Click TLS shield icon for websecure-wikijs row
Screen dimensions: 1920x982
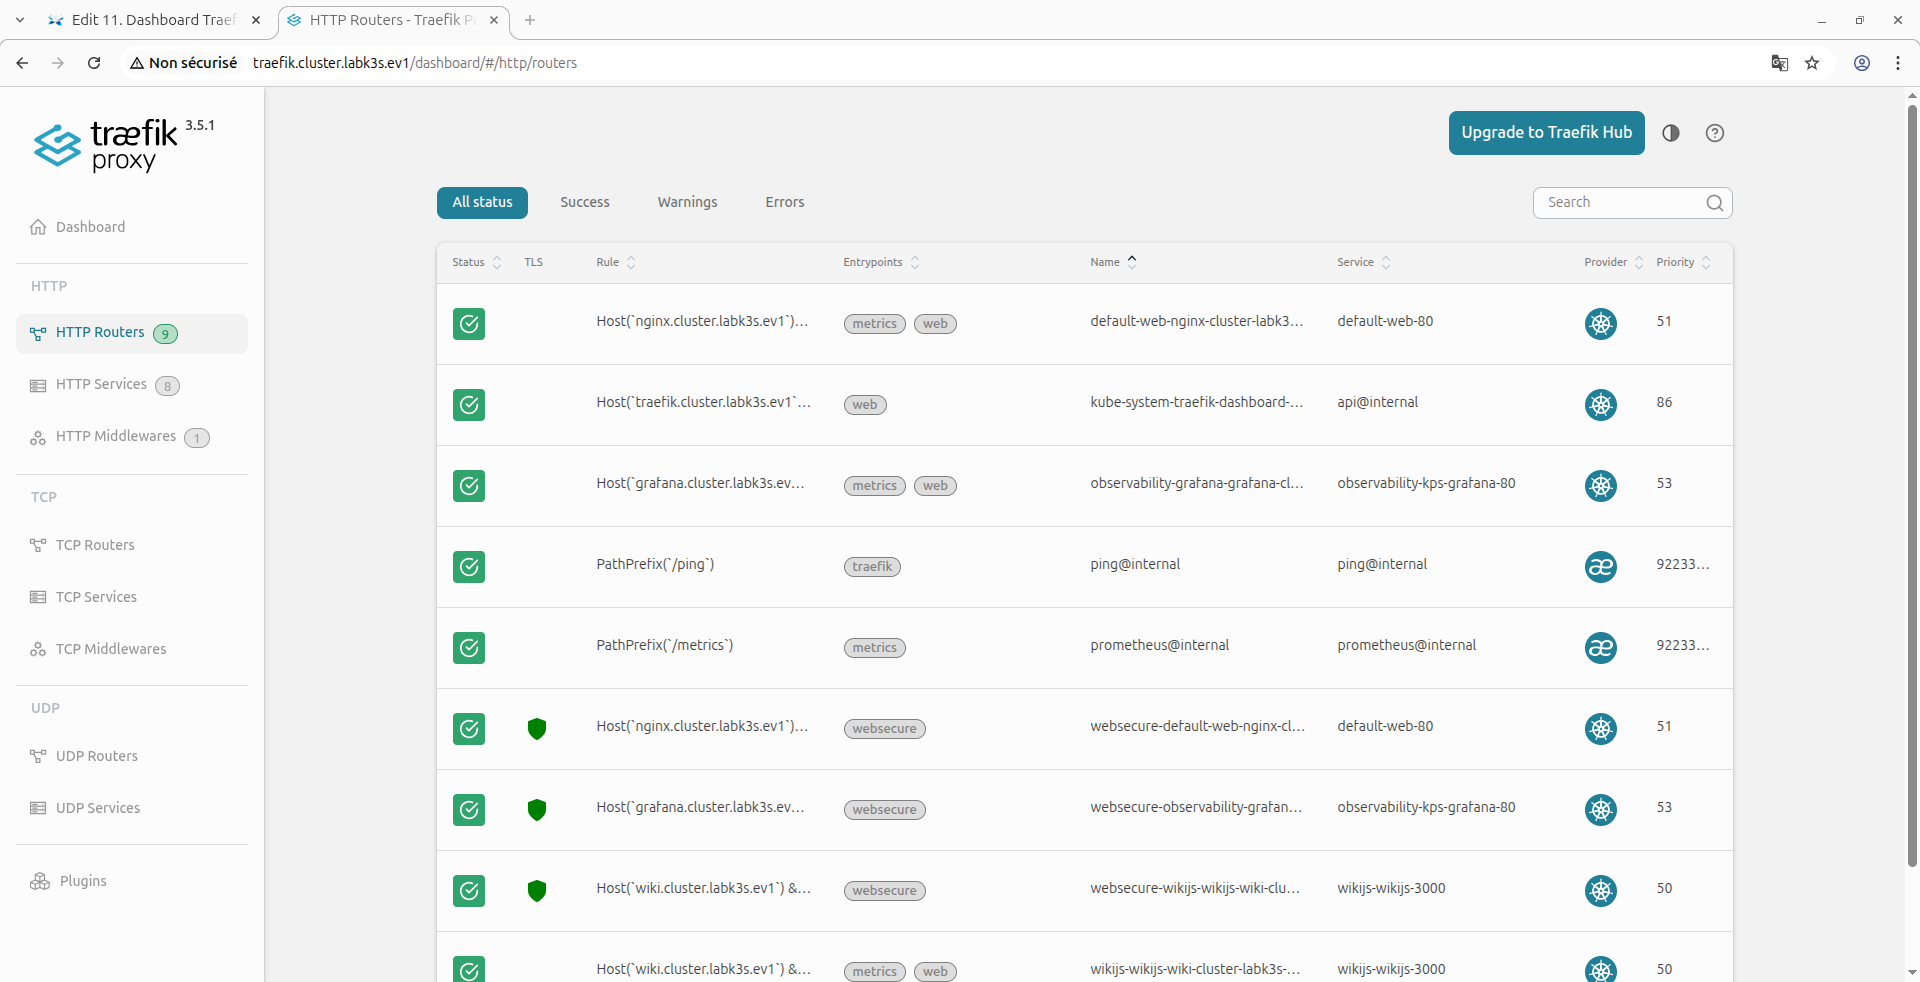(537, 891)
